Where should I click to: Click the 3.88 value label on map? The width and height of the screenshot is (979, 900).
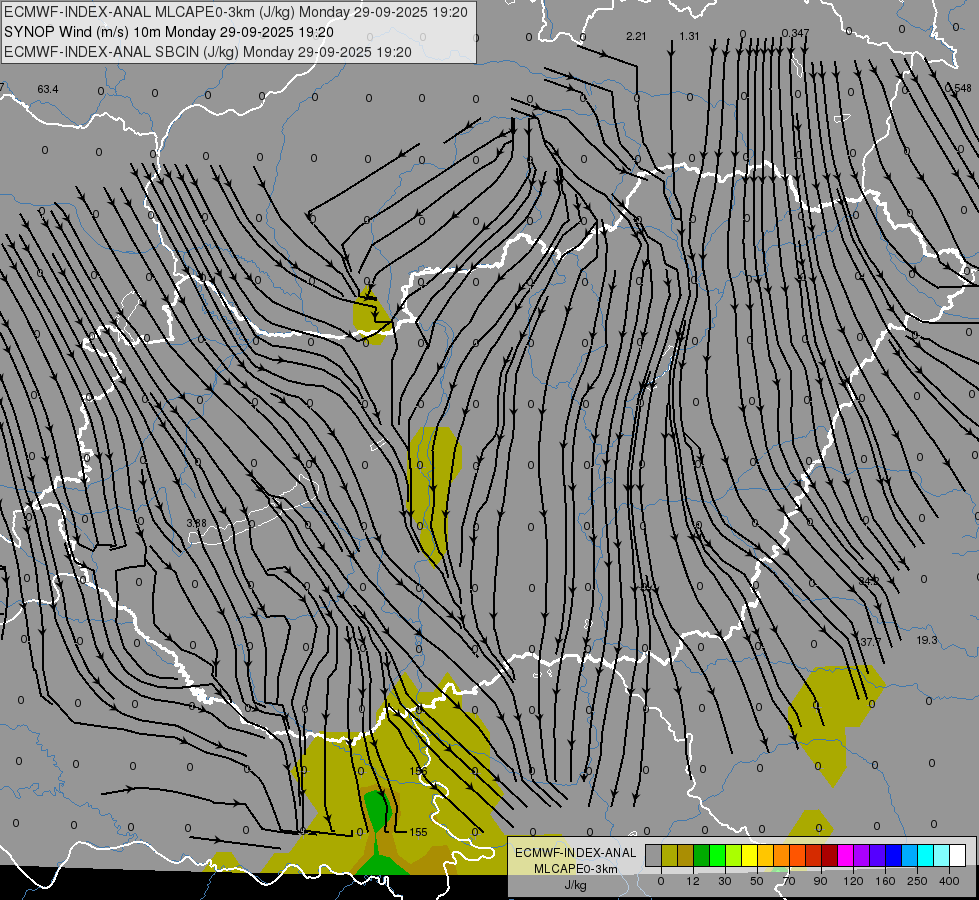click(x=196, y=523)
